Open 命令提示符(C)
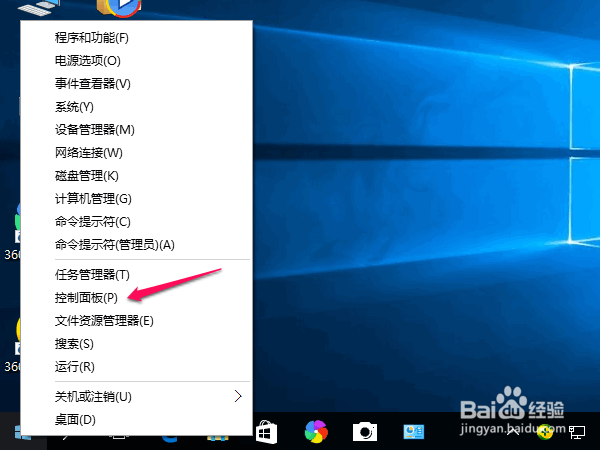 [136, 222]
